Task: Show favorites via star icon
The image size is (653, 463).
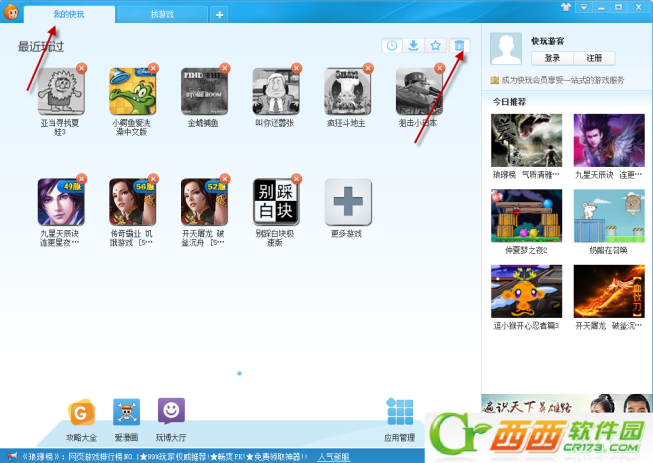Action: tap(436, 45)
